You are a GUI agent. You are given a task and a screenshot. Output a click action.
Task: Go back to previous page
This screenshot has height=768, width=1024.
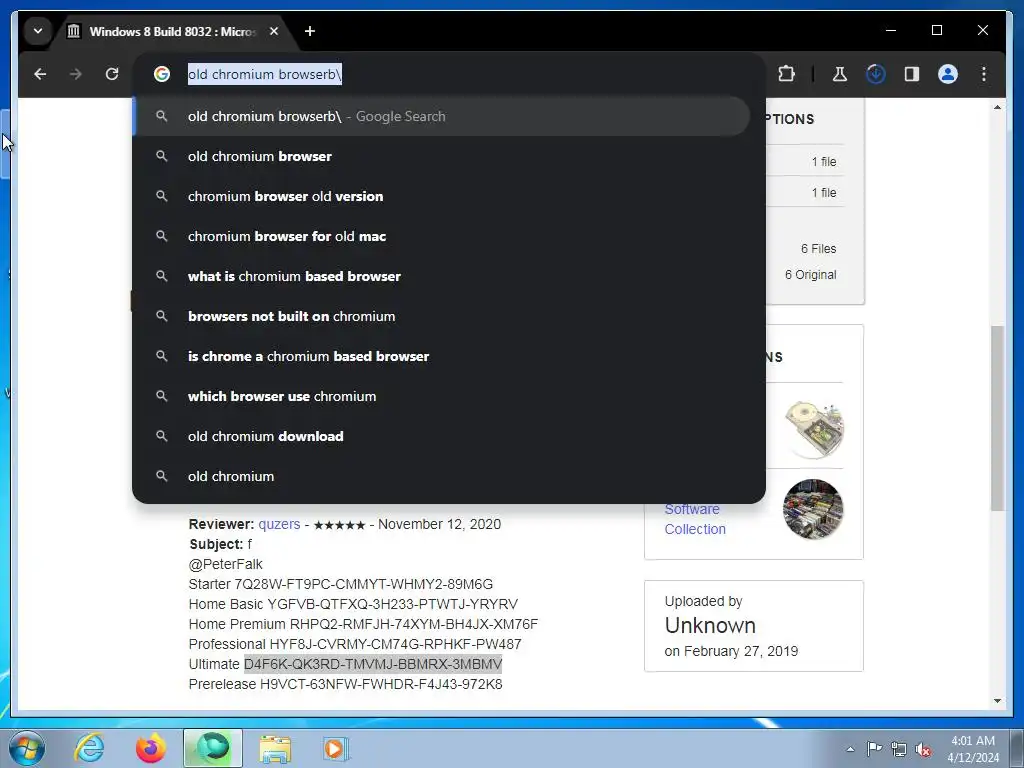click(40, 74)
